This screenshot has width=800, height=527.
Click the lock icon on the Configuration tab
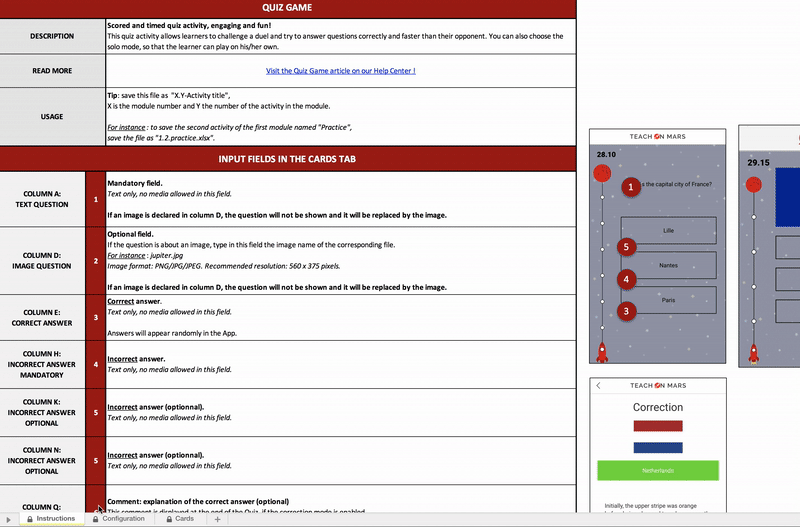point(95,519)
